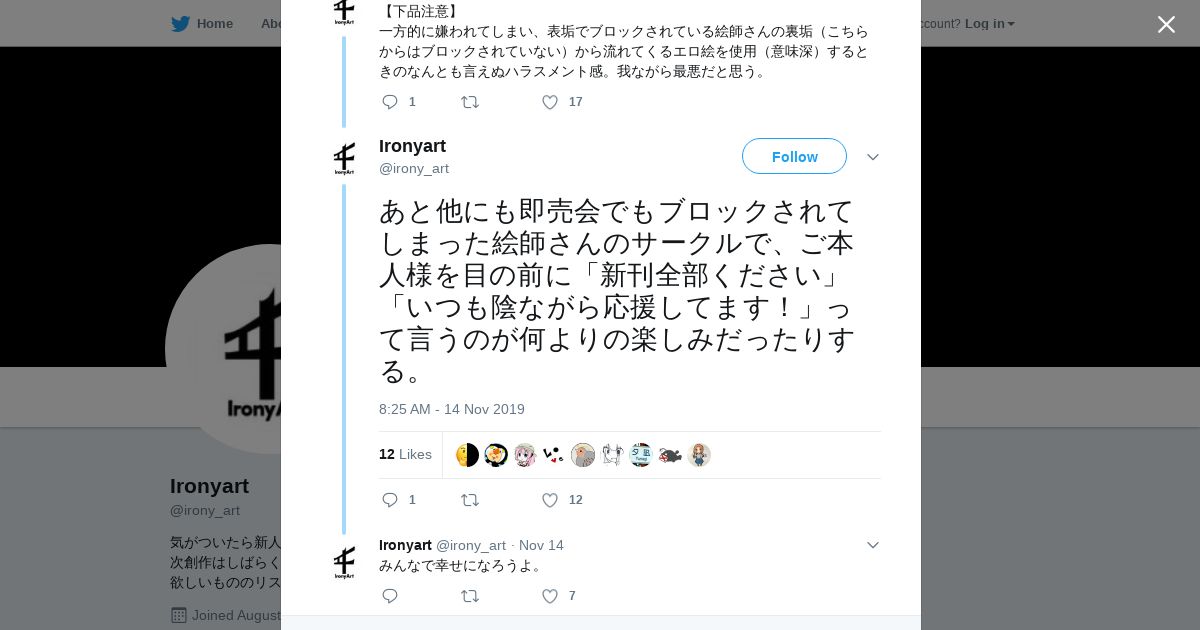Open the 12 Likes list
Screen dimensions: 1200x630
(x=405, y=454)
